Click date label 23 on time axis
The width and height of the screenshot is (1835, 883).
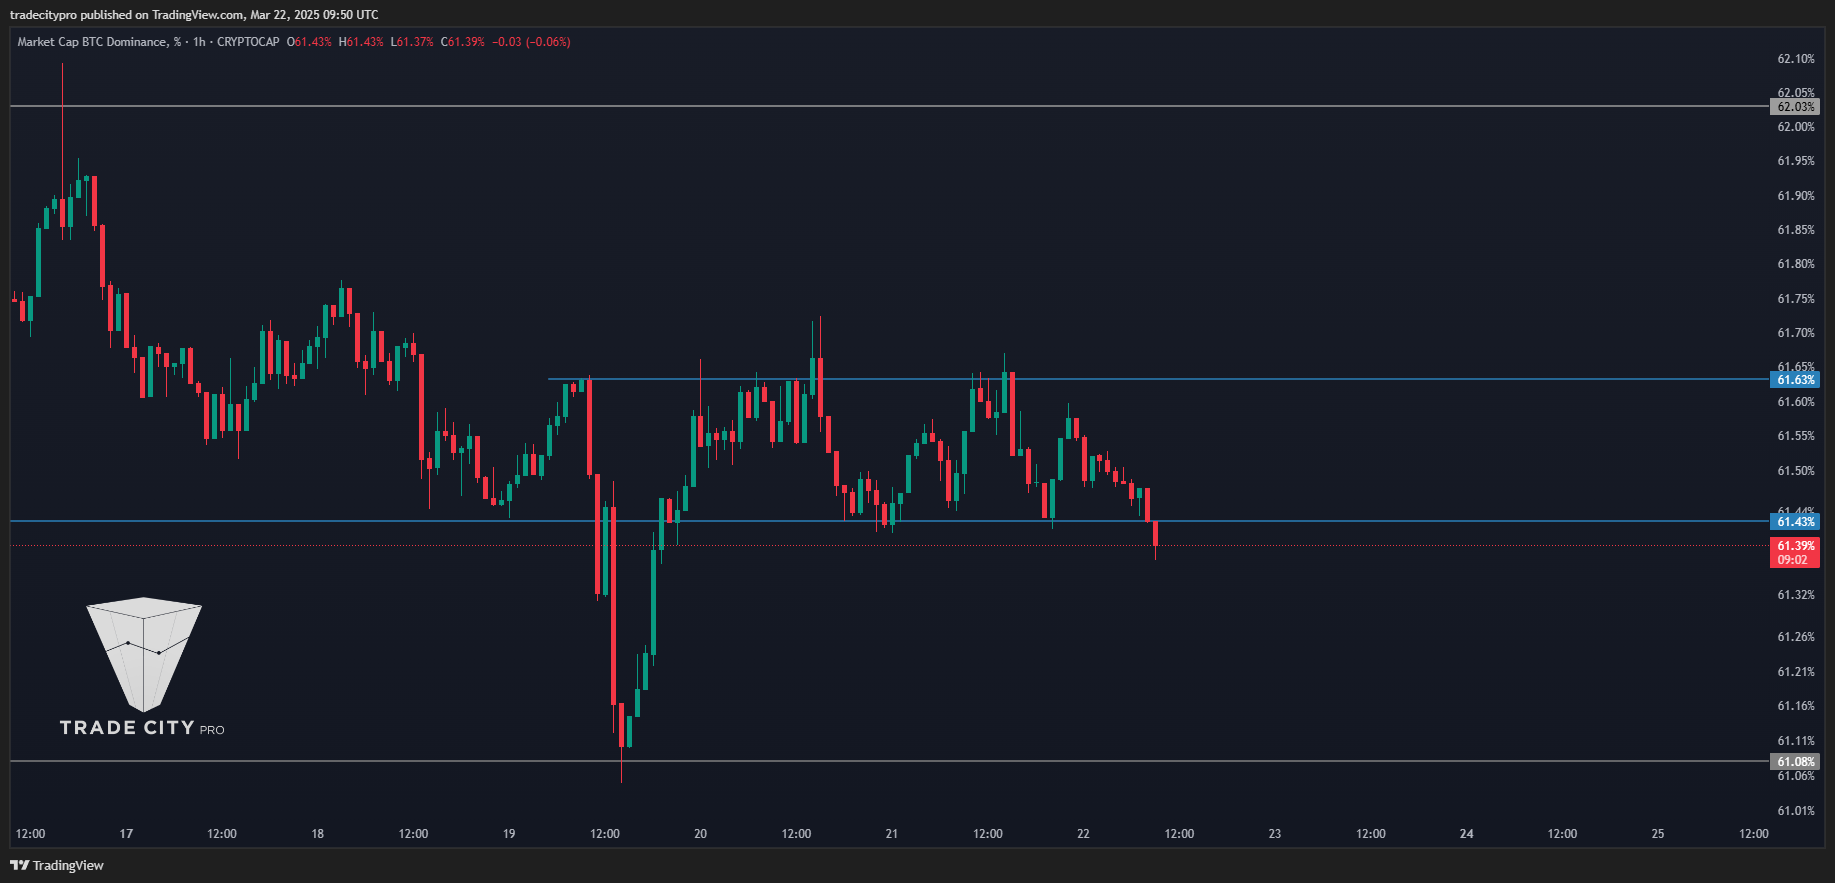(x=1275, y=834)
